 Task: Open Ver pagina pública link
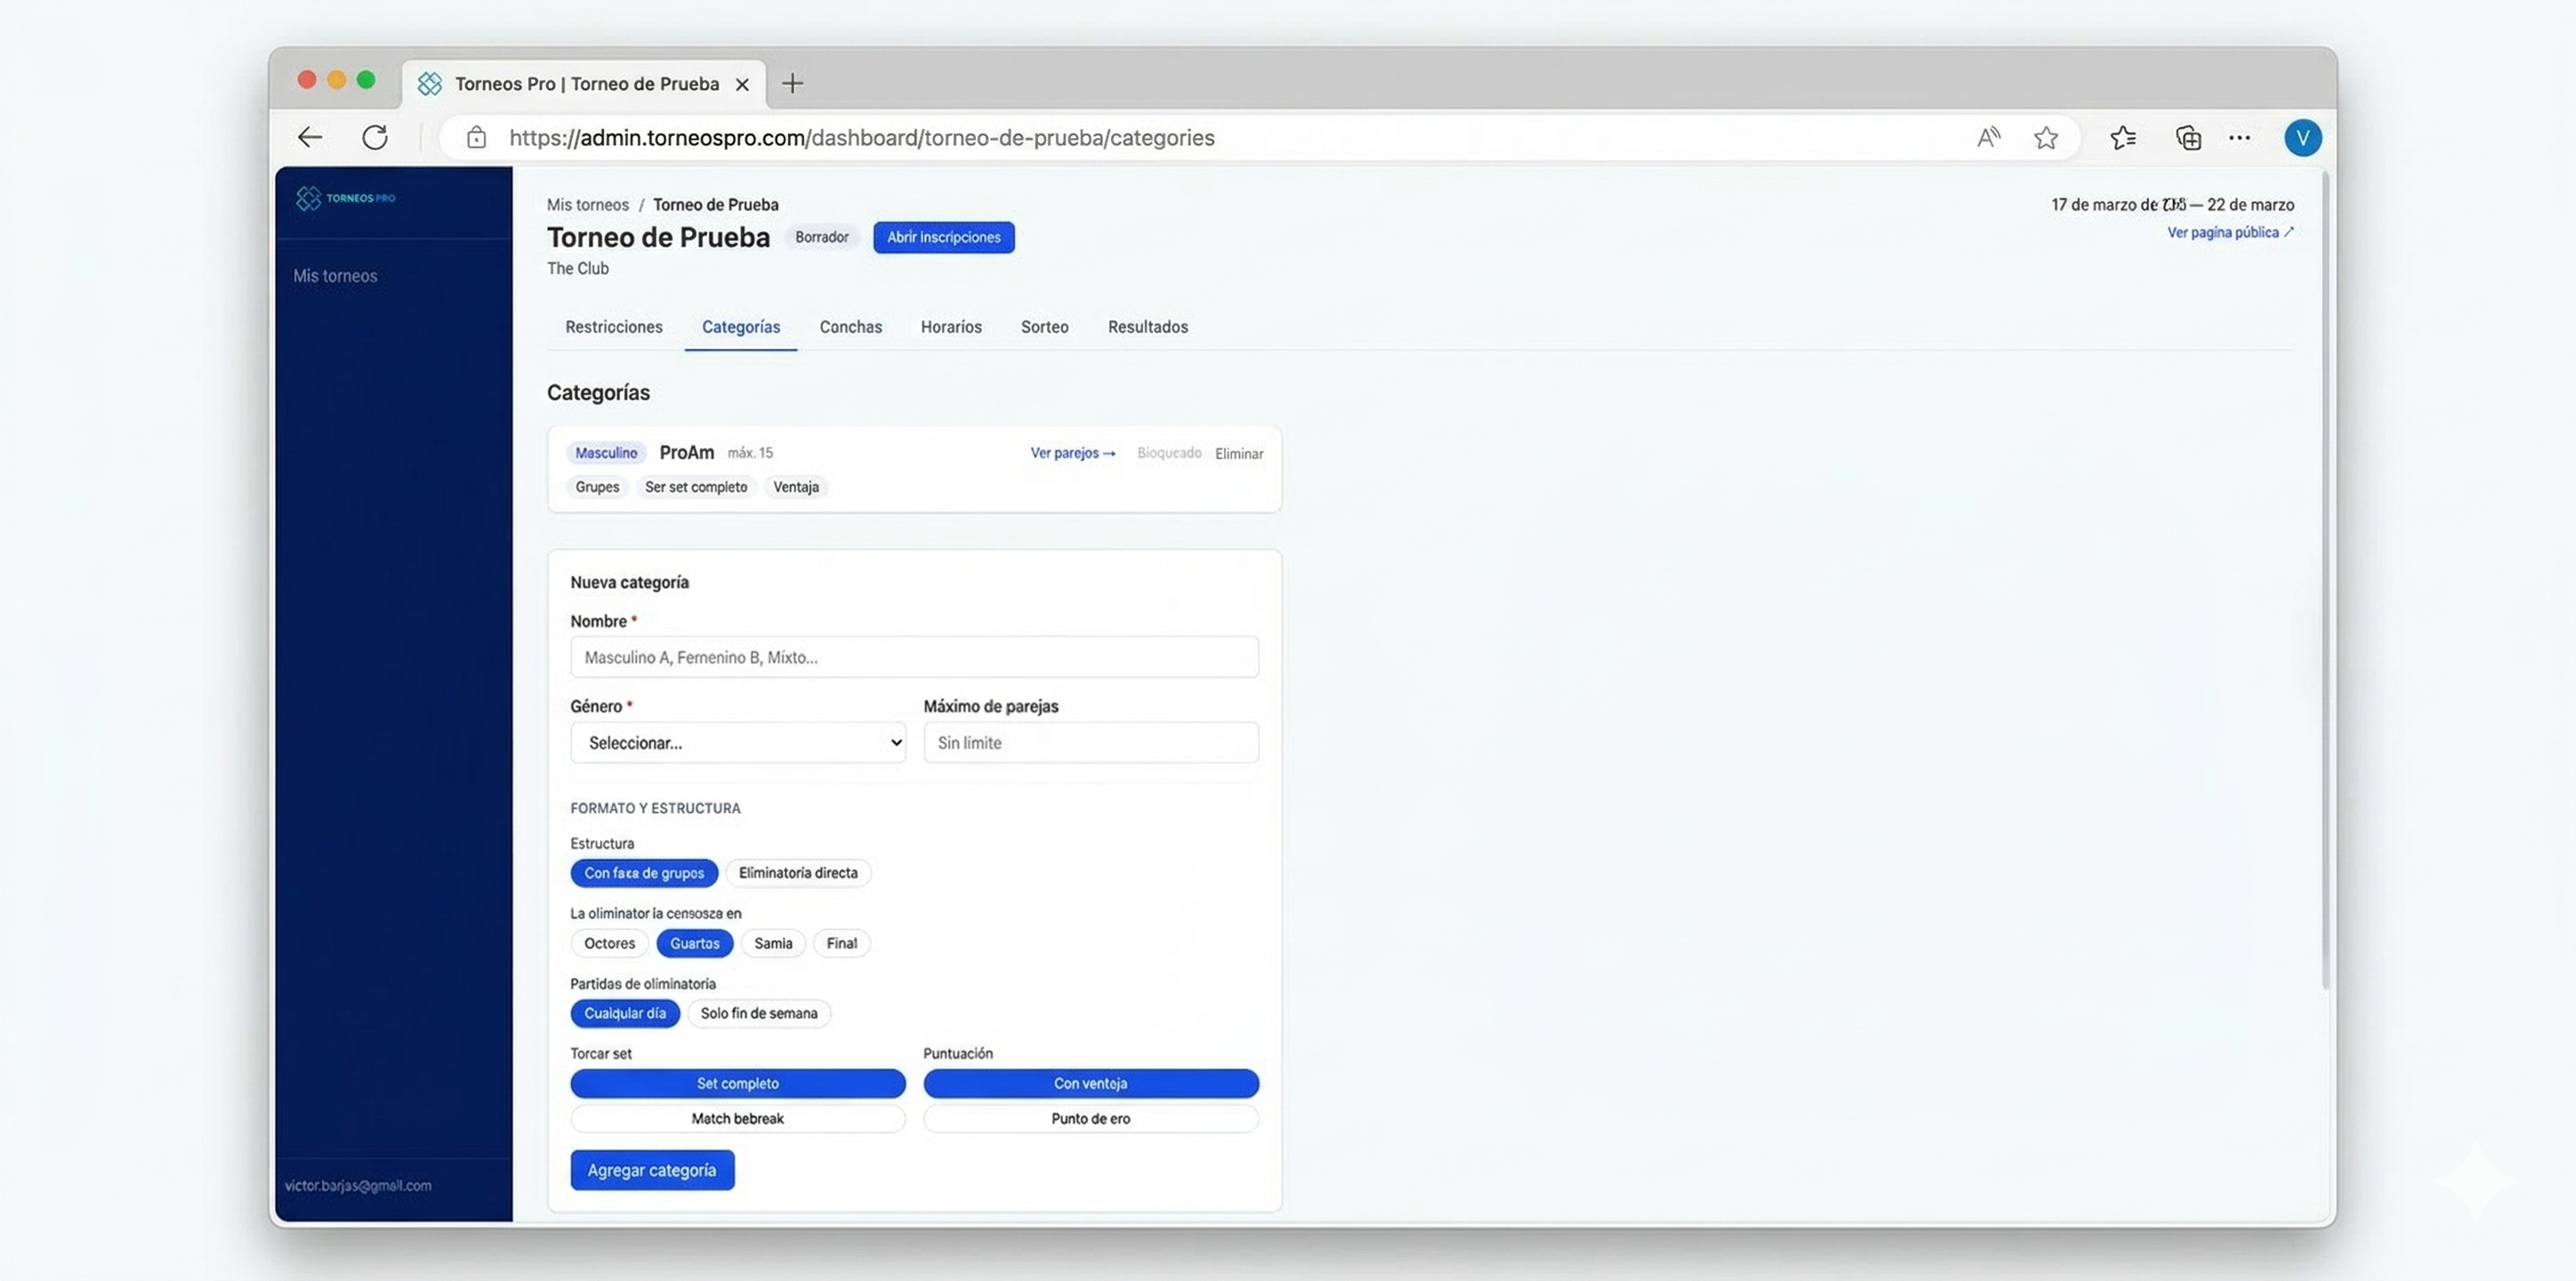2229,232
